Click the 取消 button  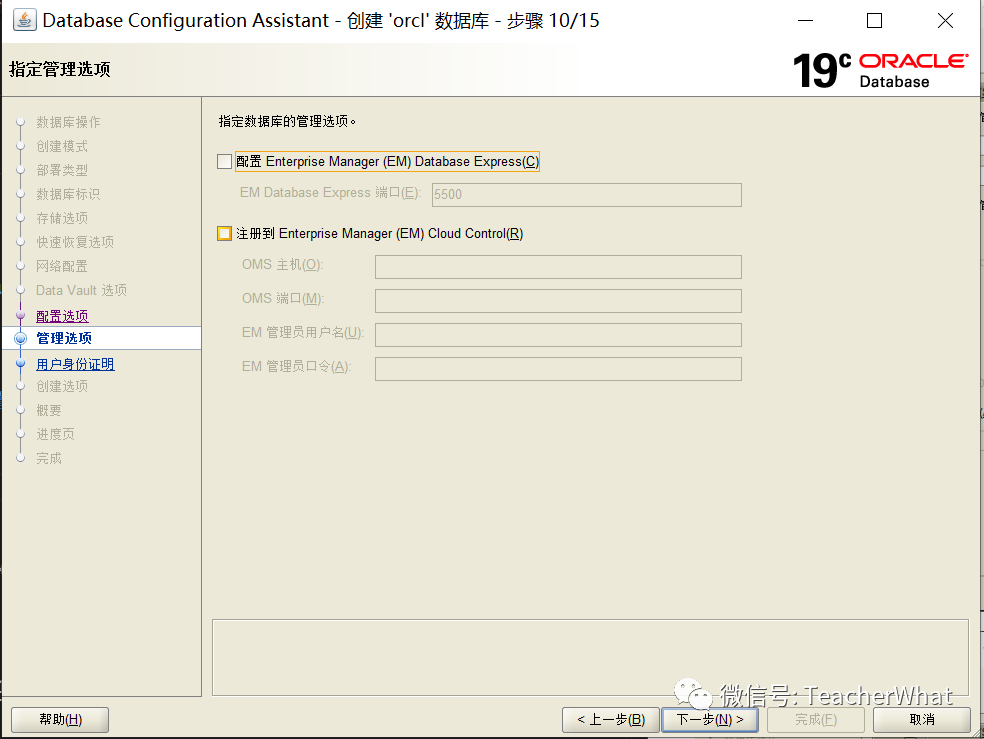(921, 719)
